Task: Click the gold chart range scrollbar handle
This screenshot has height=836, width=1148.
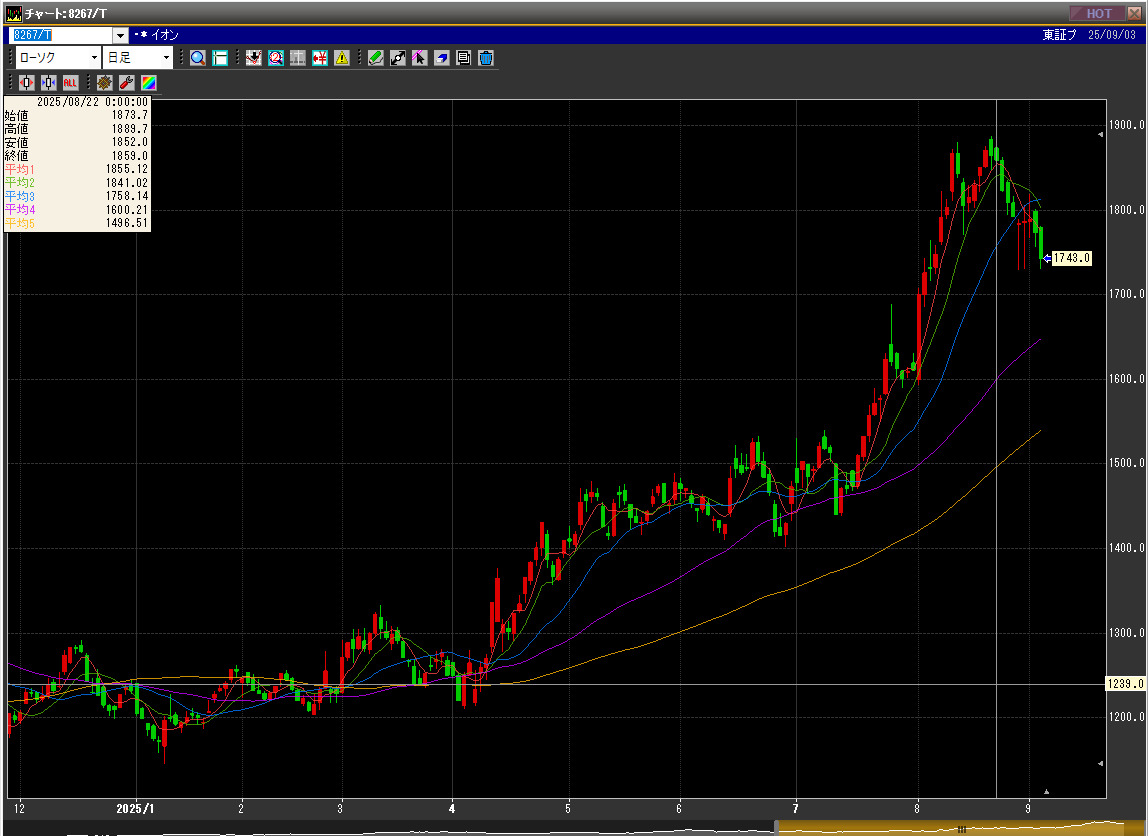Action: pos(960,828)
